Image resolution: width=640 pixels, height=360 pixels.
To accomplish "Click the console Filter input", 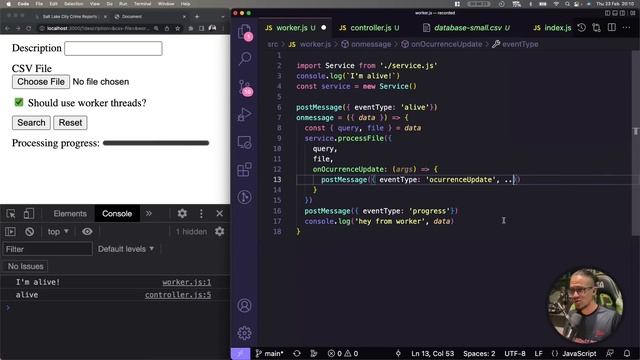I will click(47, 249).
